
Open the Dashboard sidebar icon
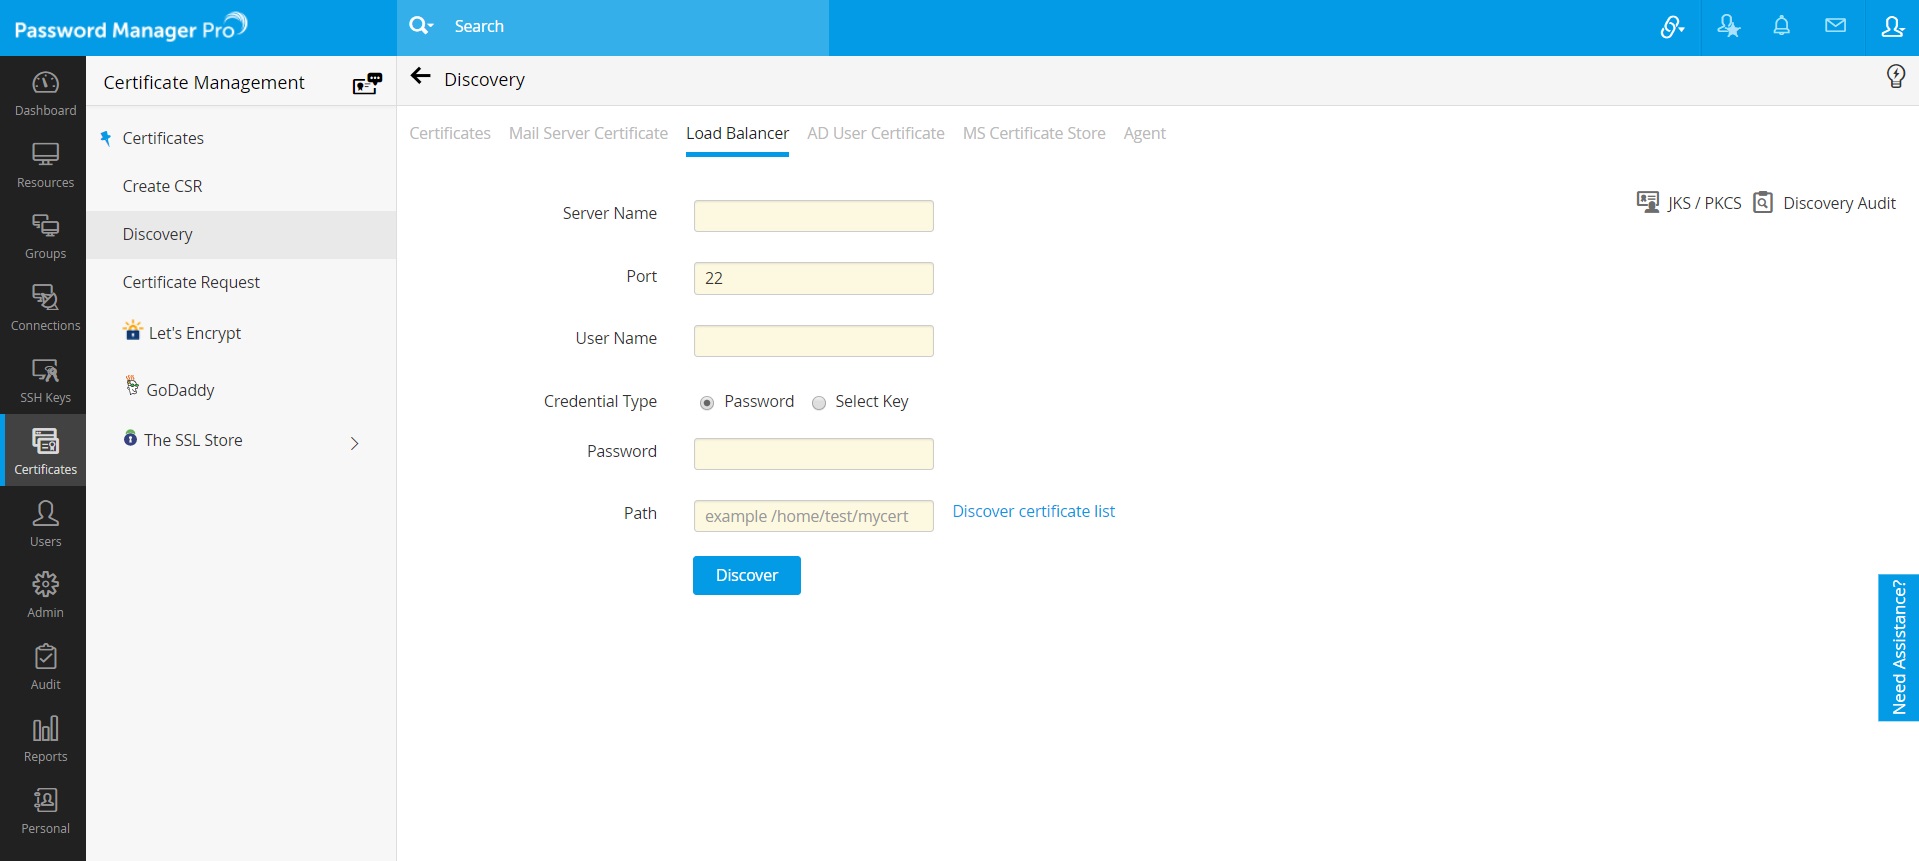[45, 93]
